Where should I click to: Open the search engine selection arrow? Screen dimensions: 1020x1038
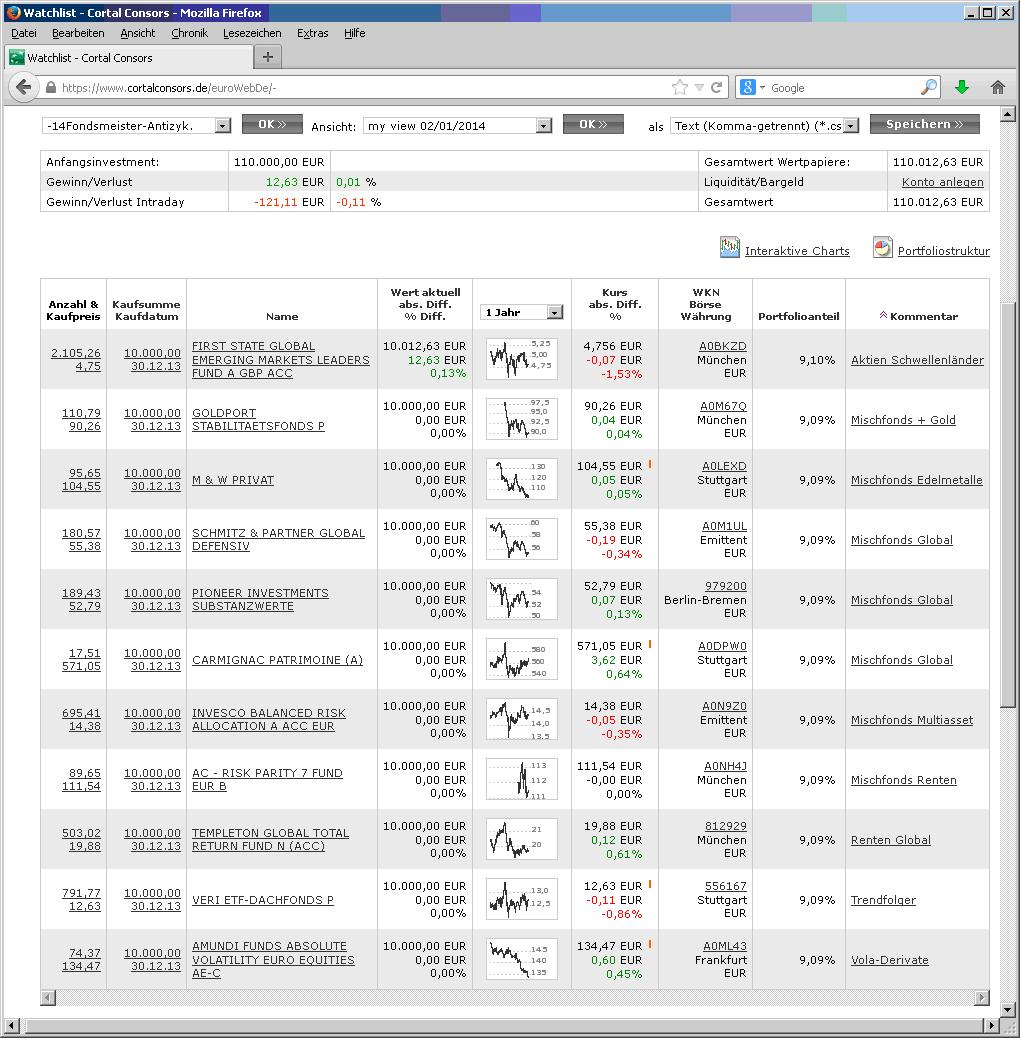coord(762,87)
